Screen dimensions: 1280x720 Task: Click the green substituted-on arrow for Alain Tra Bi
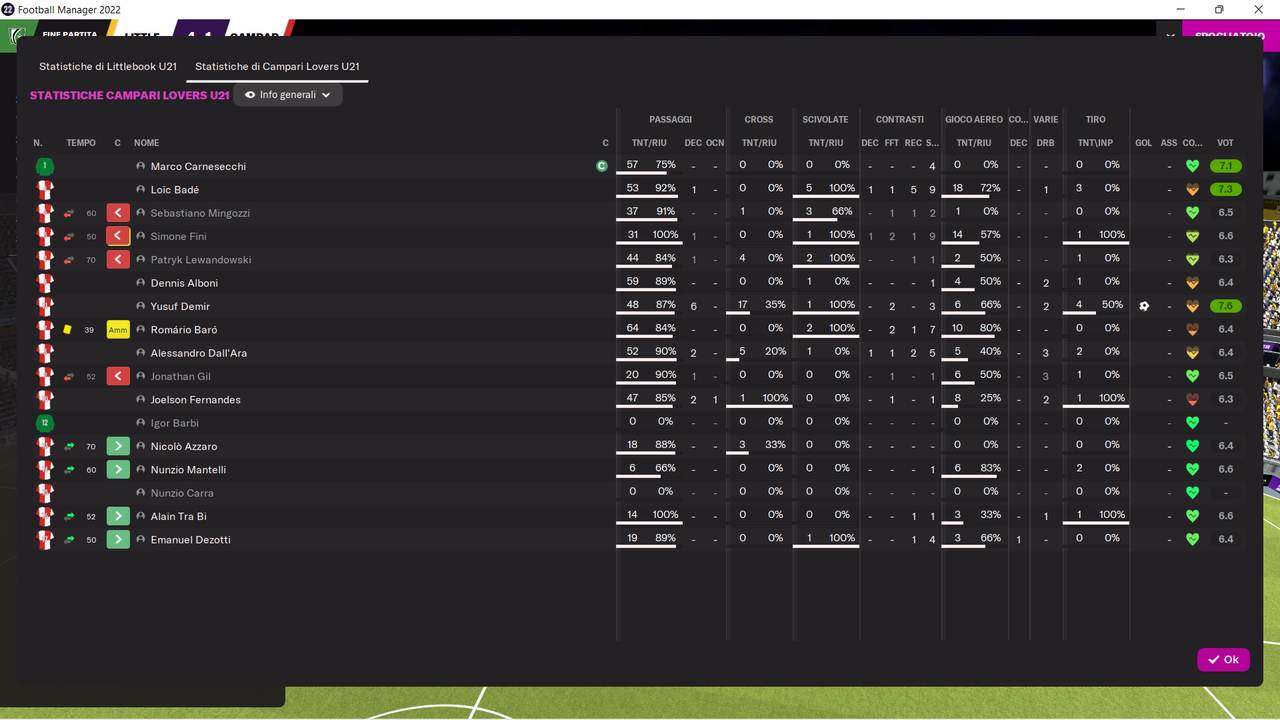point(118,516)
